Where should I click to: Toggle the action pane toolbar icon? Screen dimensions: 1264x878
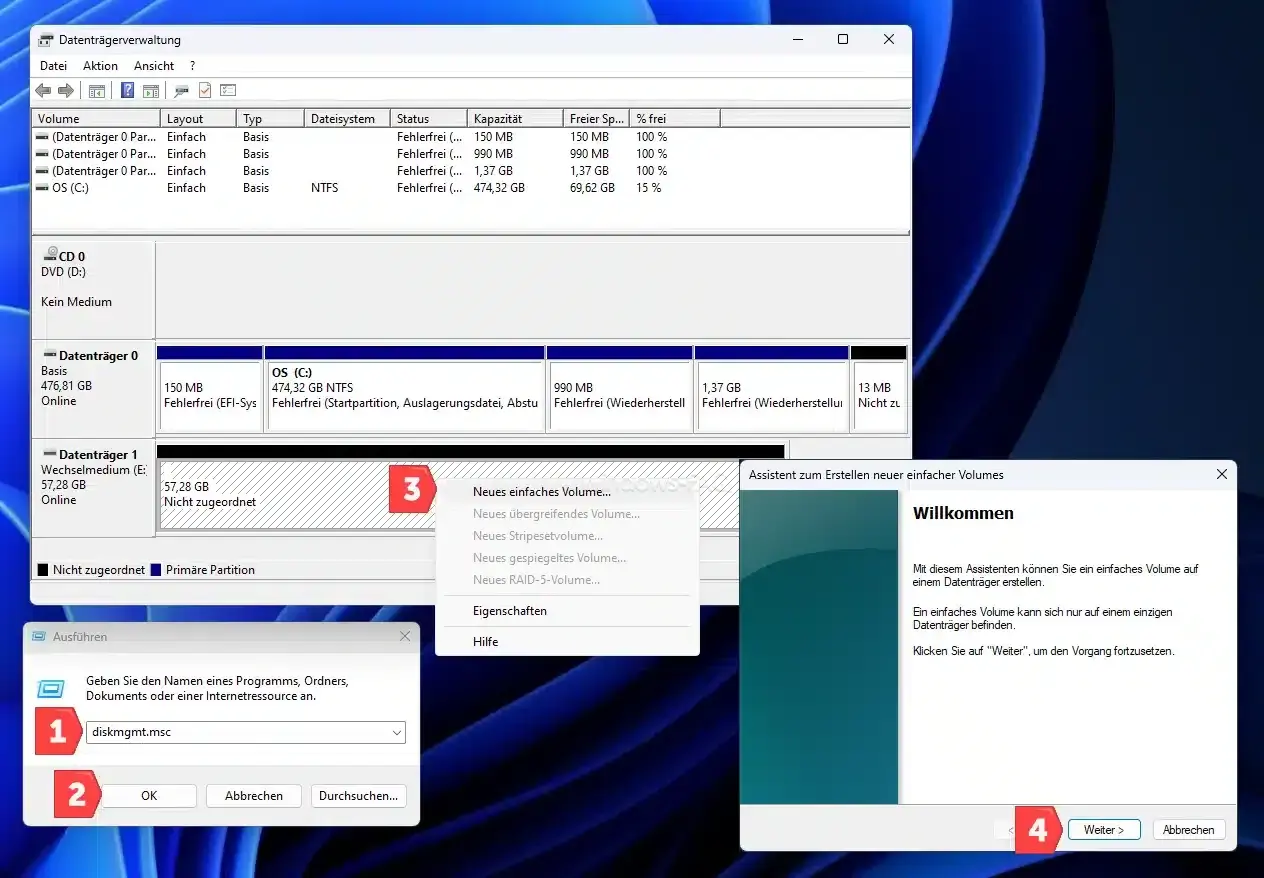(150, 91)
